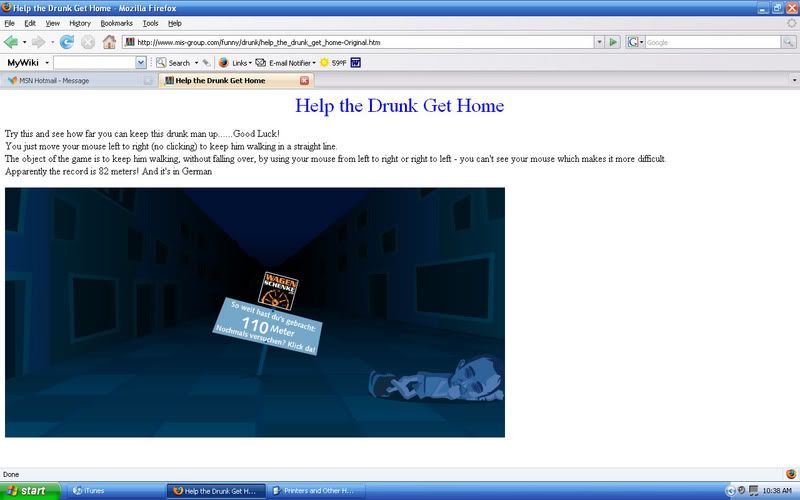800x500 pixels.
Task: Open the History menu
Action: click(x=80, y=22)
